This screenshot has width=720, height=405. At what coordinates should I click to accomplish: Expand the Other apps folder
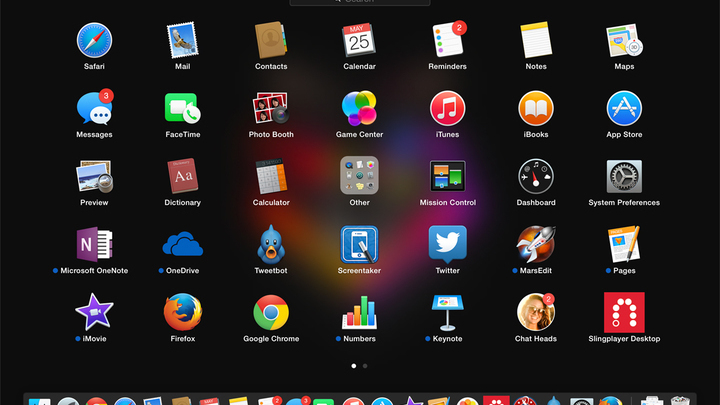[x=359, y=175]
